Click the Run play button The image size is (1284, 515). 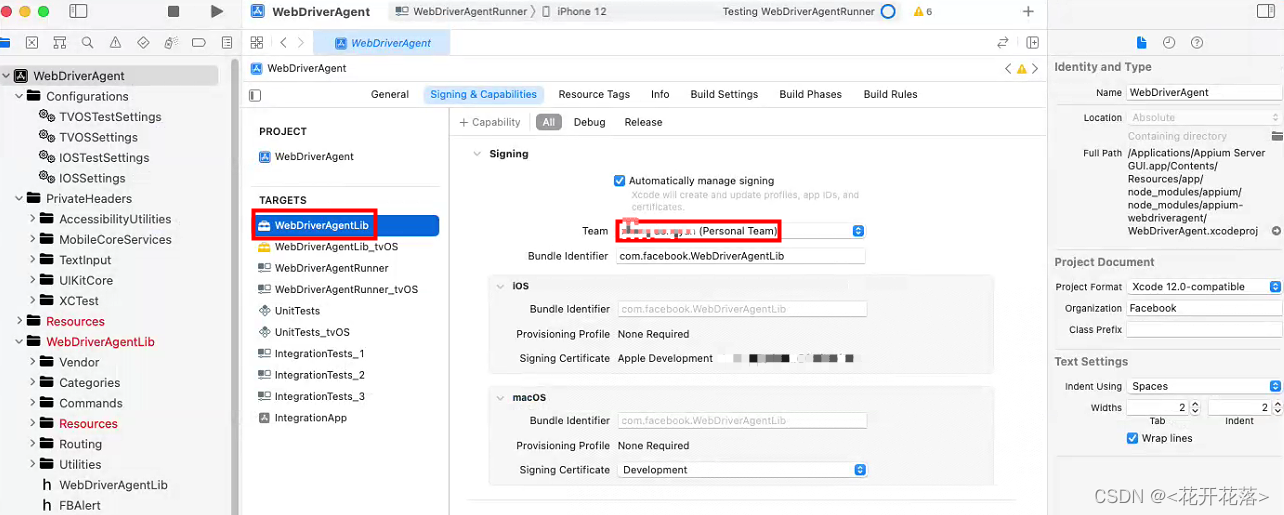pyautogui.click(x=217, y=11)
